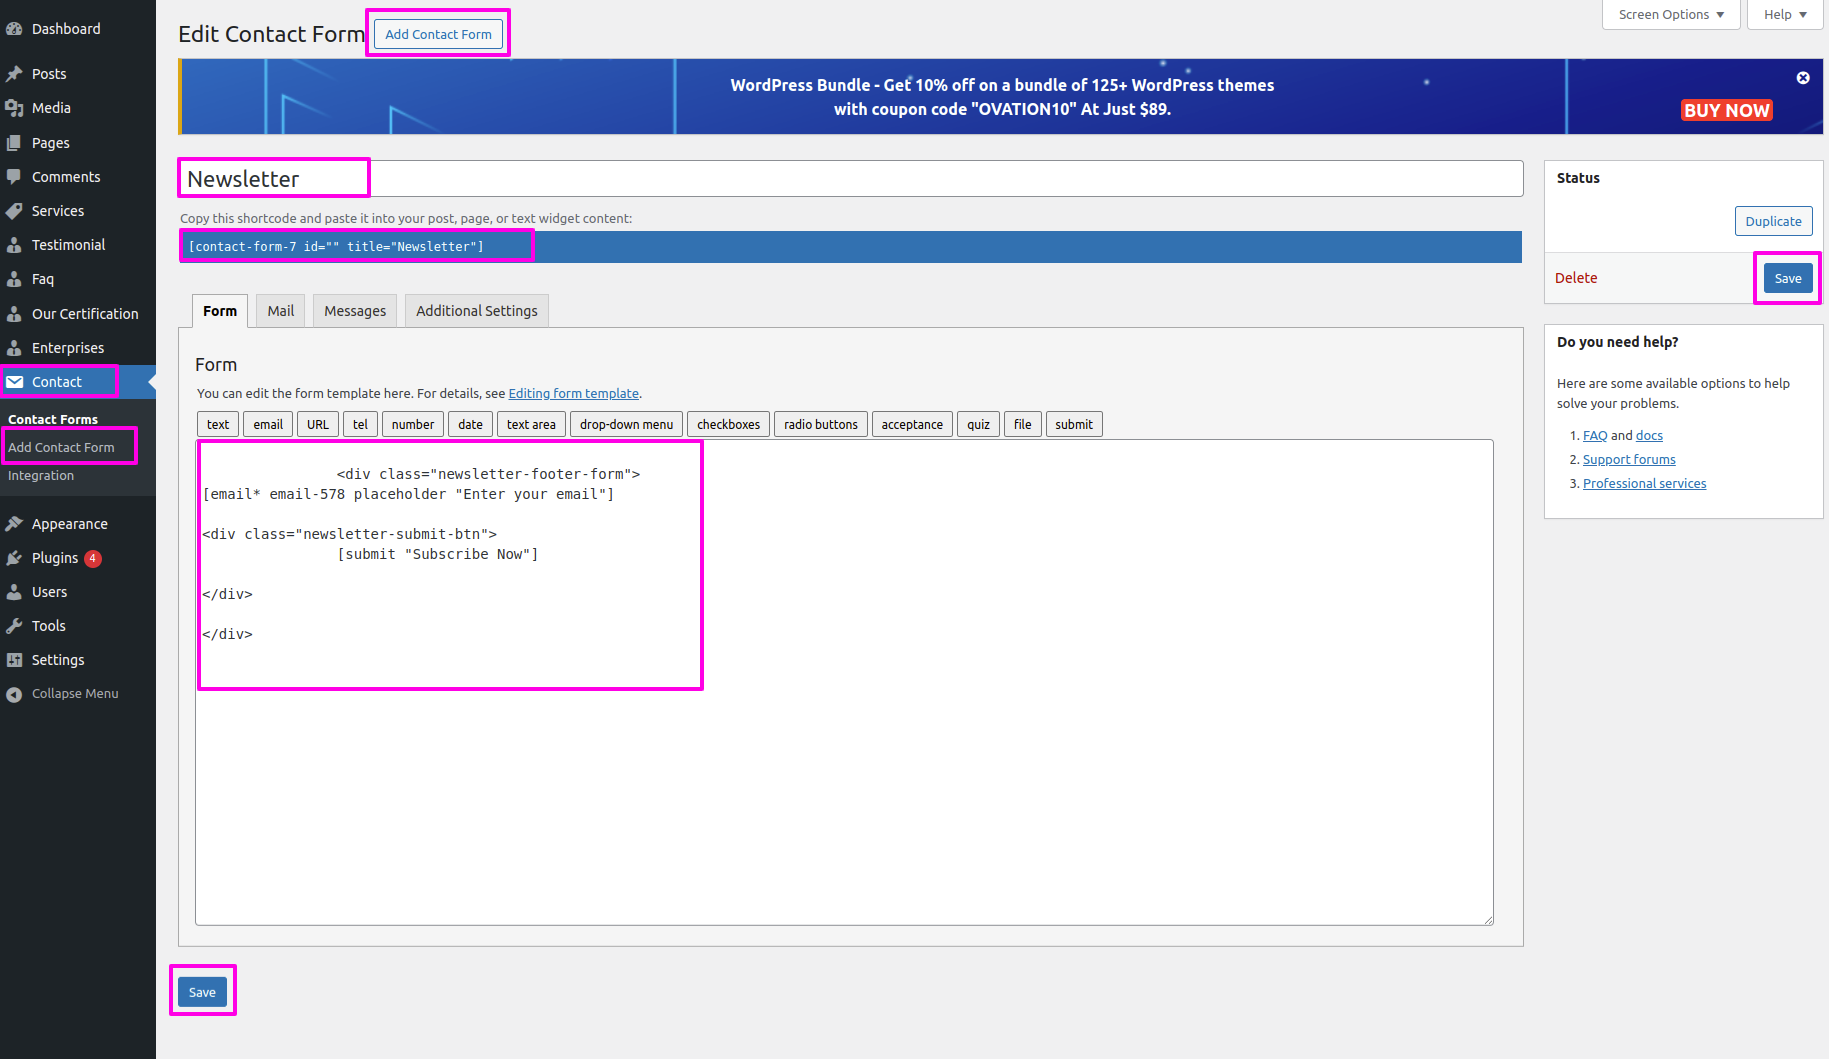Viewport: 1829px width, 1059px height.
Task: Open the Editing form template link
Action: tap(573, 394)
